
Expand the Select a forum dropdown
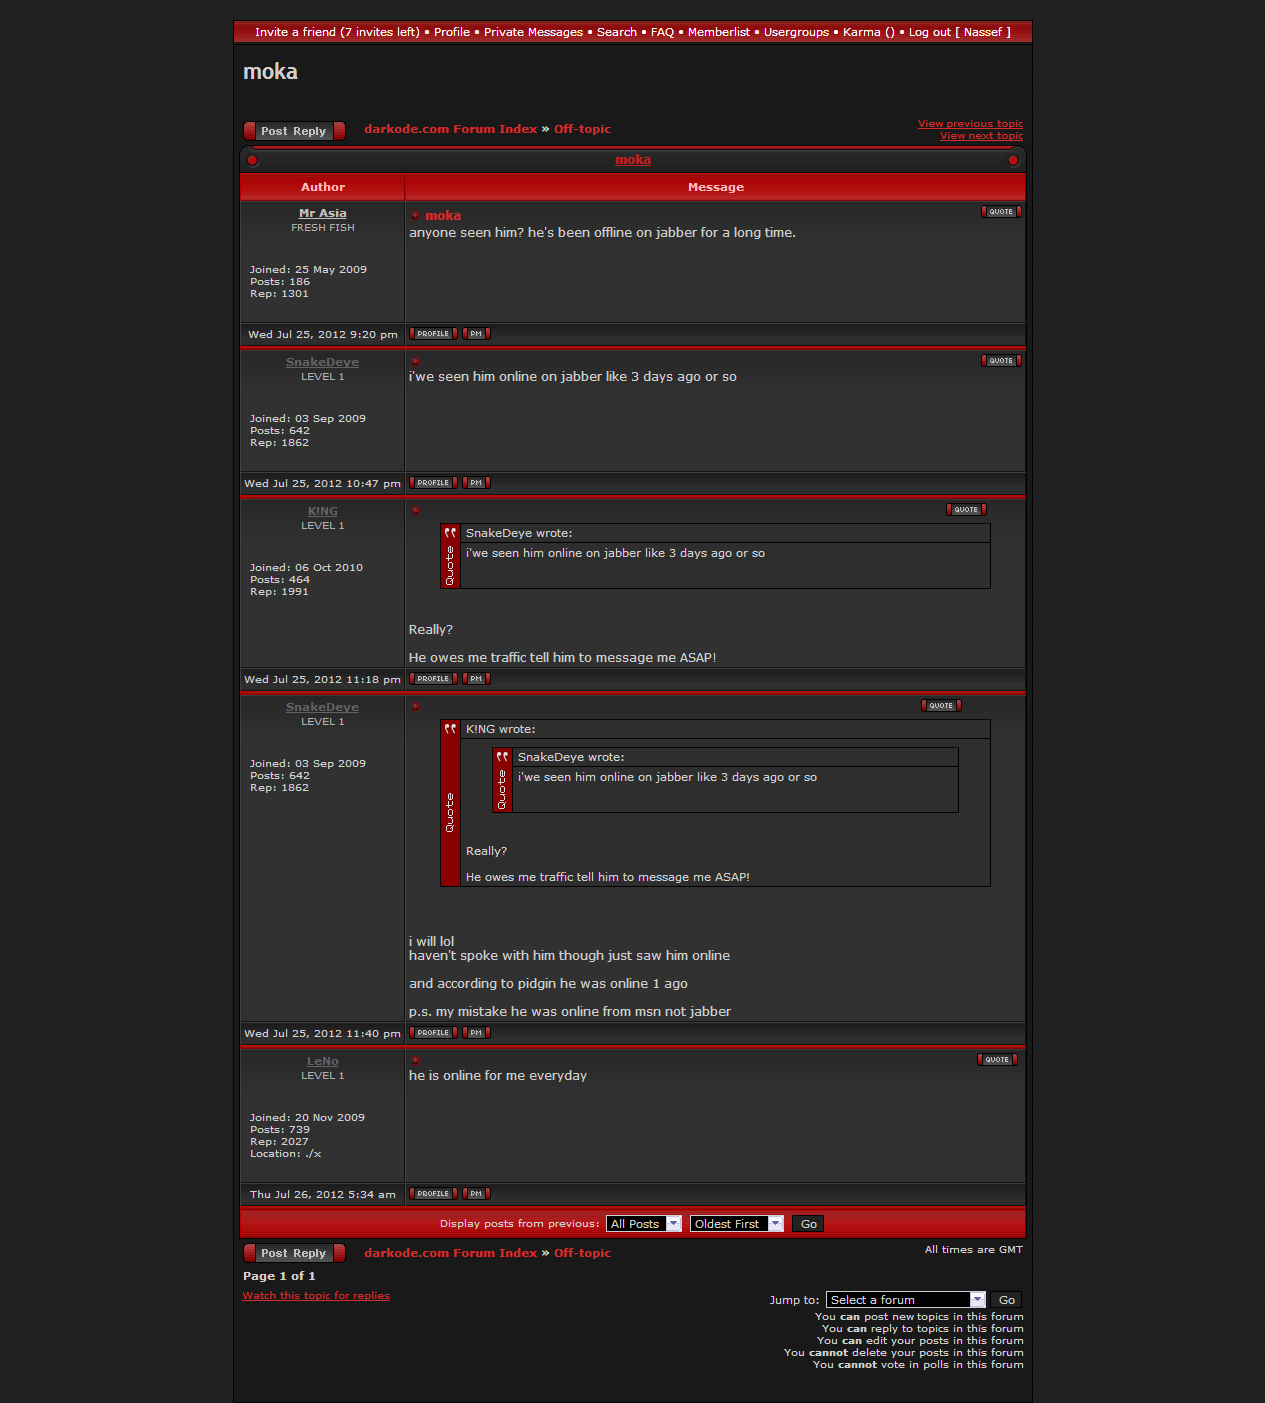tap(906, 1300)
